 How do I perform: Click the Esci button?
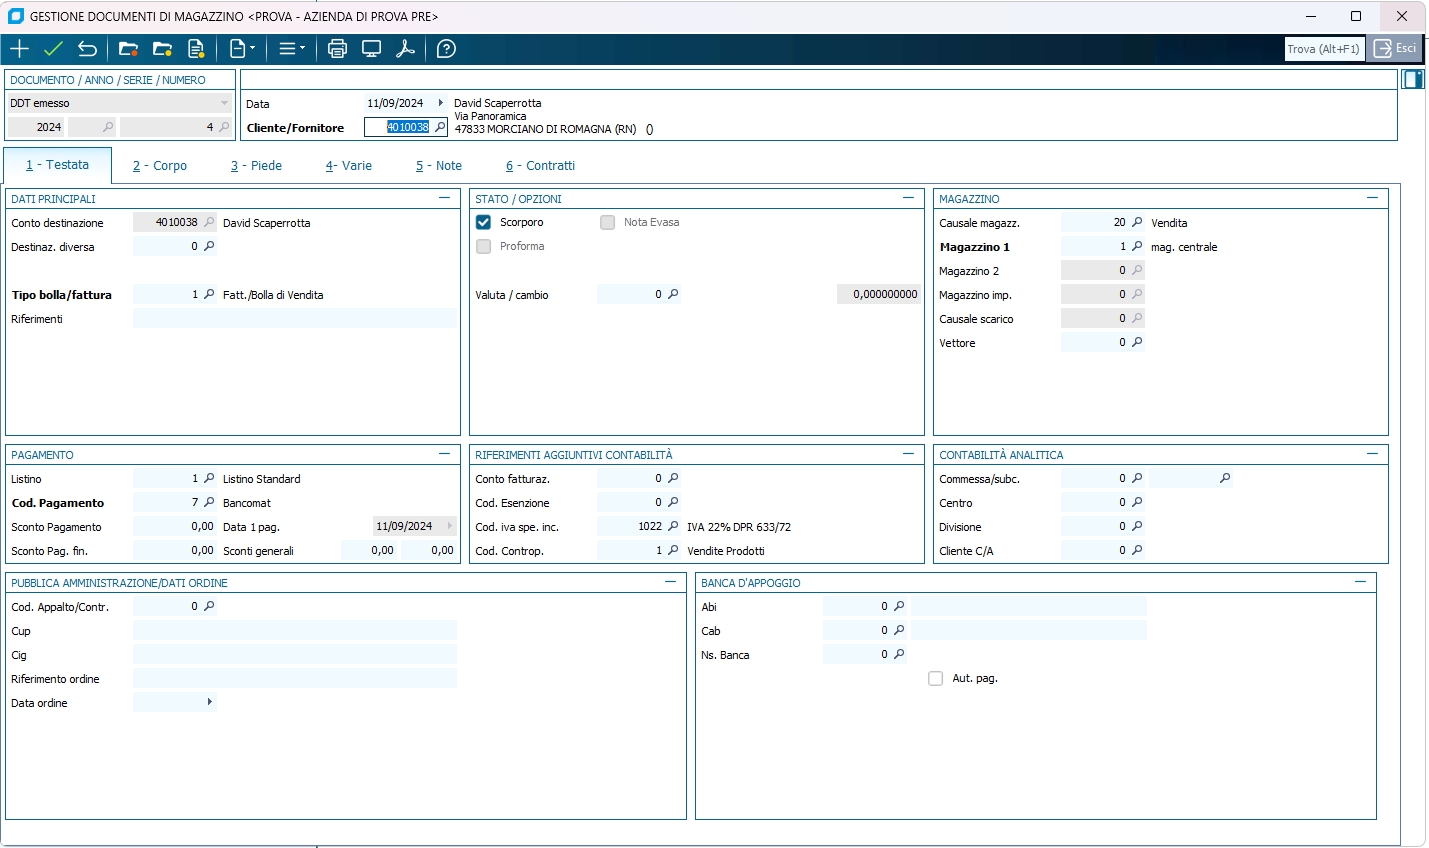(x=1395, y=49)
